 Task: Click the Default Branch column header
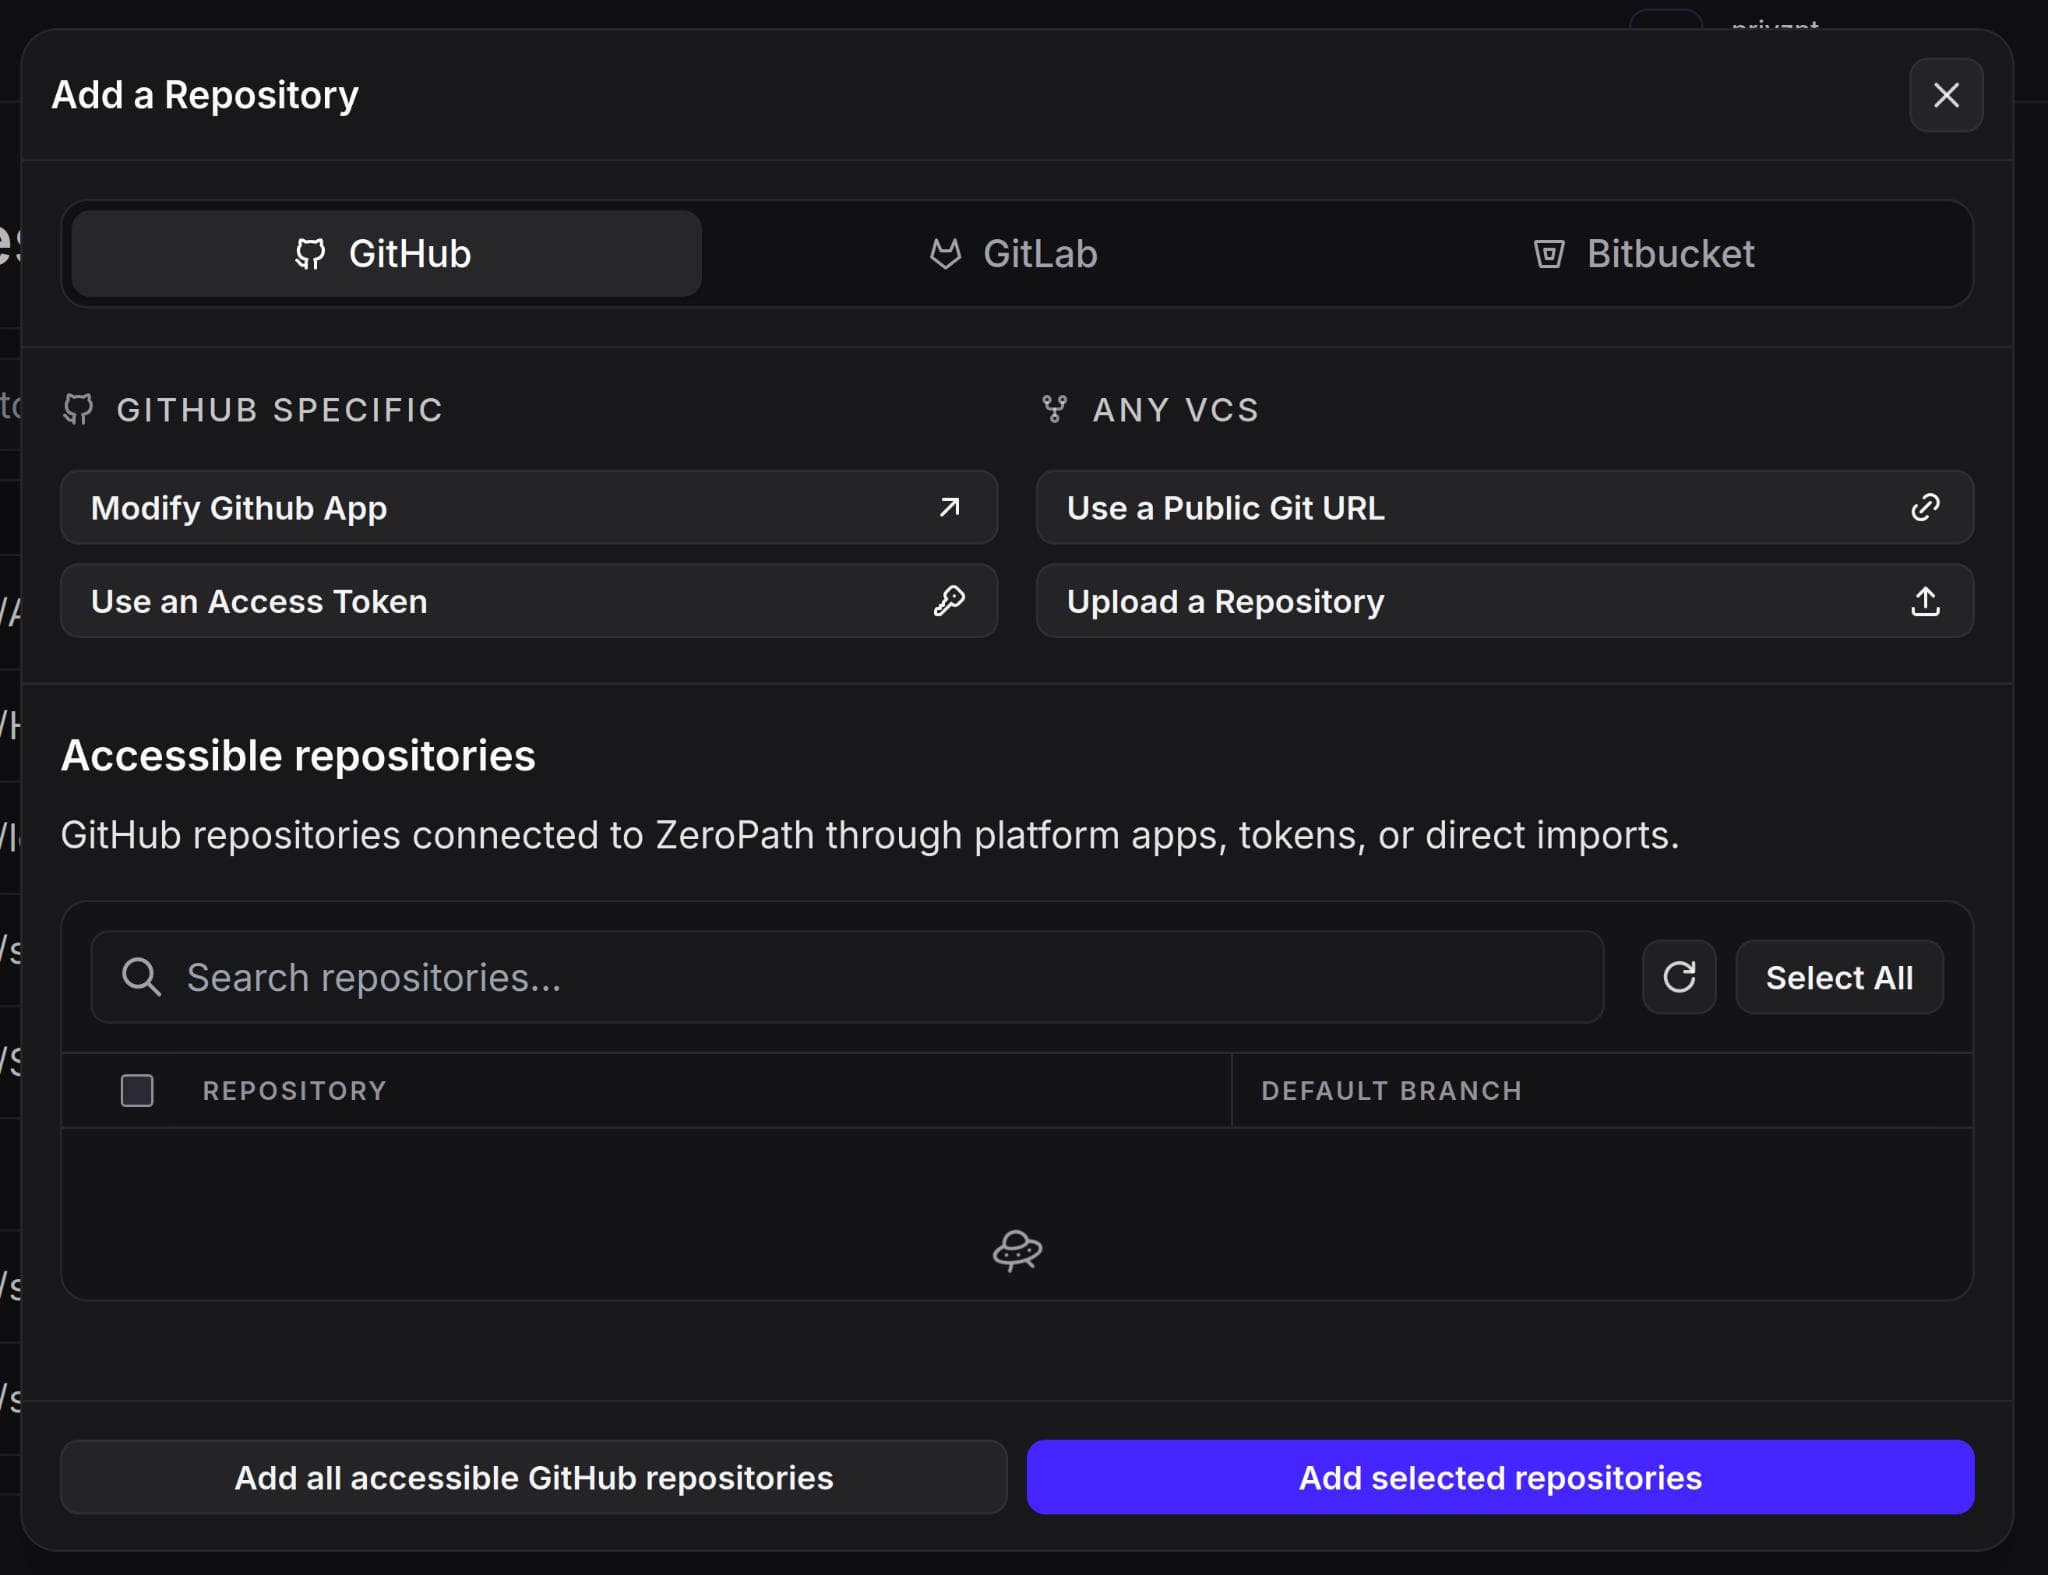click(x=1391, y=1090)
